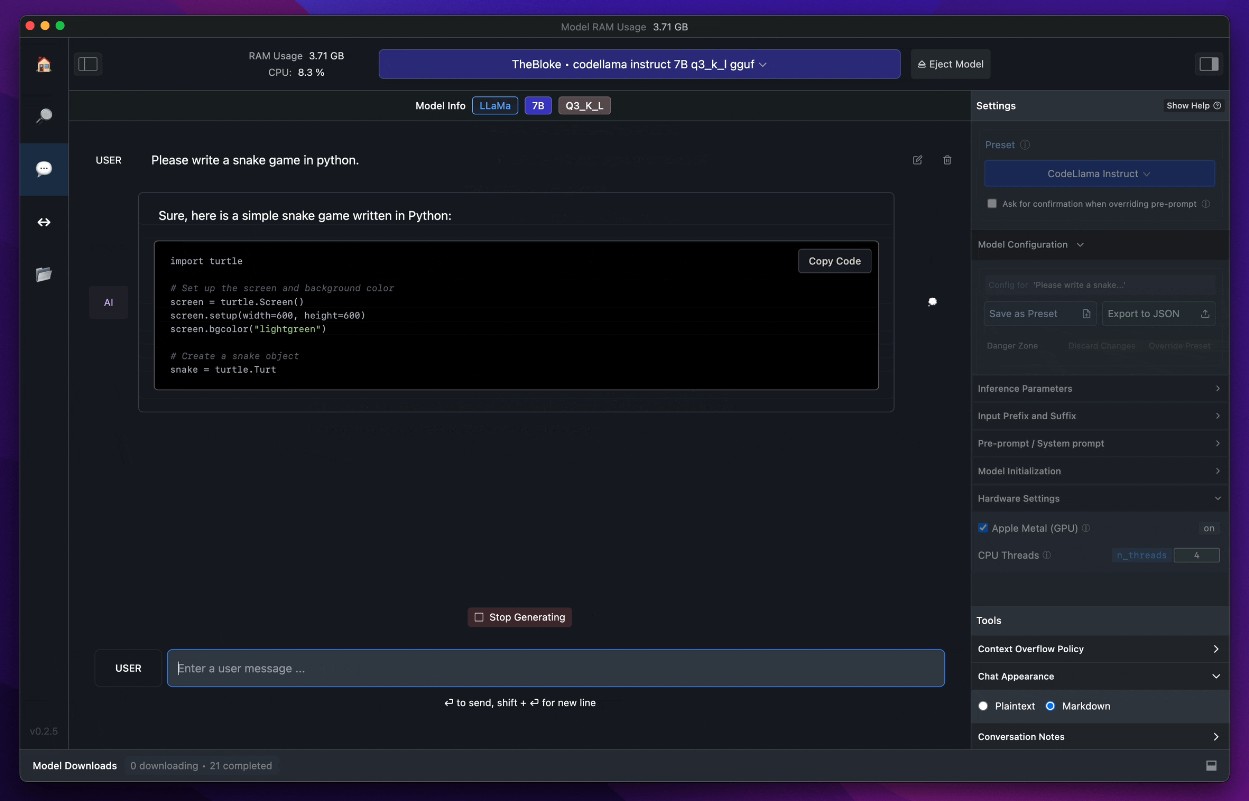Select the Plaintext radio button
The height and width of the screenshot is (801, 1249).
pyautogui.click(x=983, y=706)
